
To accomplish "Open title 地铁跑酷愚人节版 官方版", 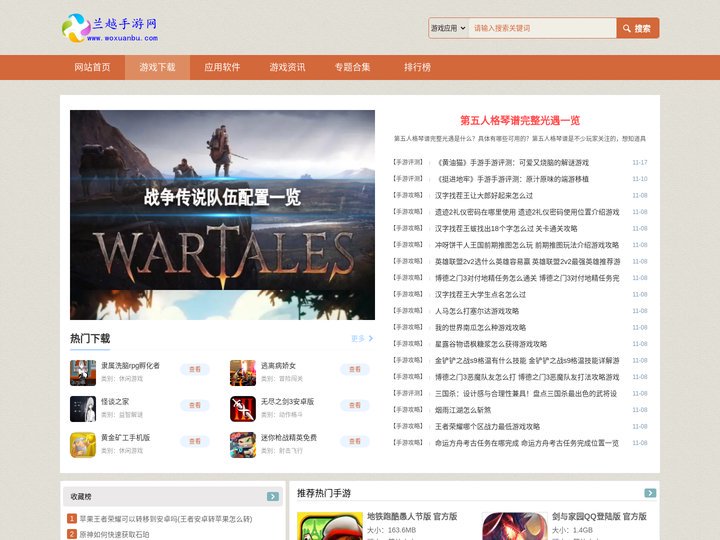I will pos(412,517).
